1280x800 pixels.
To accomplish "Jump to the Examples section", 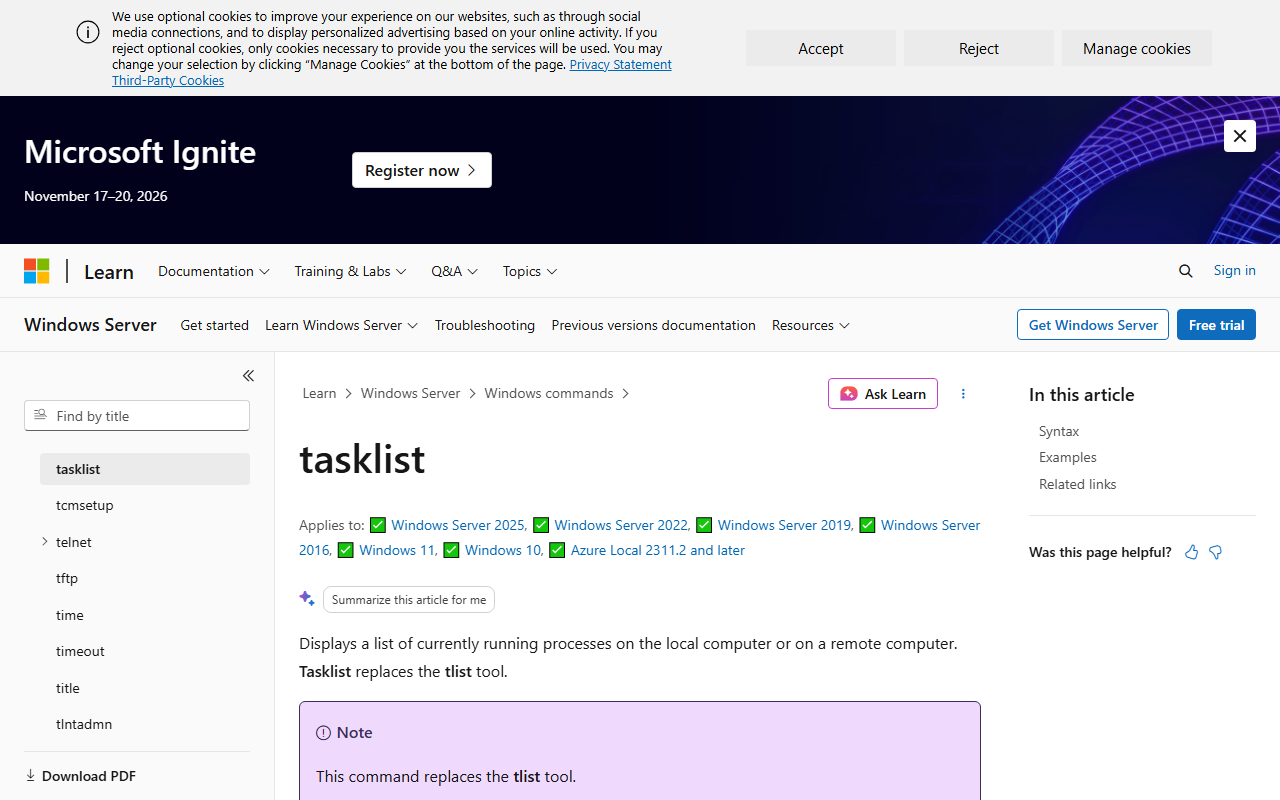I will (1068, 457).
